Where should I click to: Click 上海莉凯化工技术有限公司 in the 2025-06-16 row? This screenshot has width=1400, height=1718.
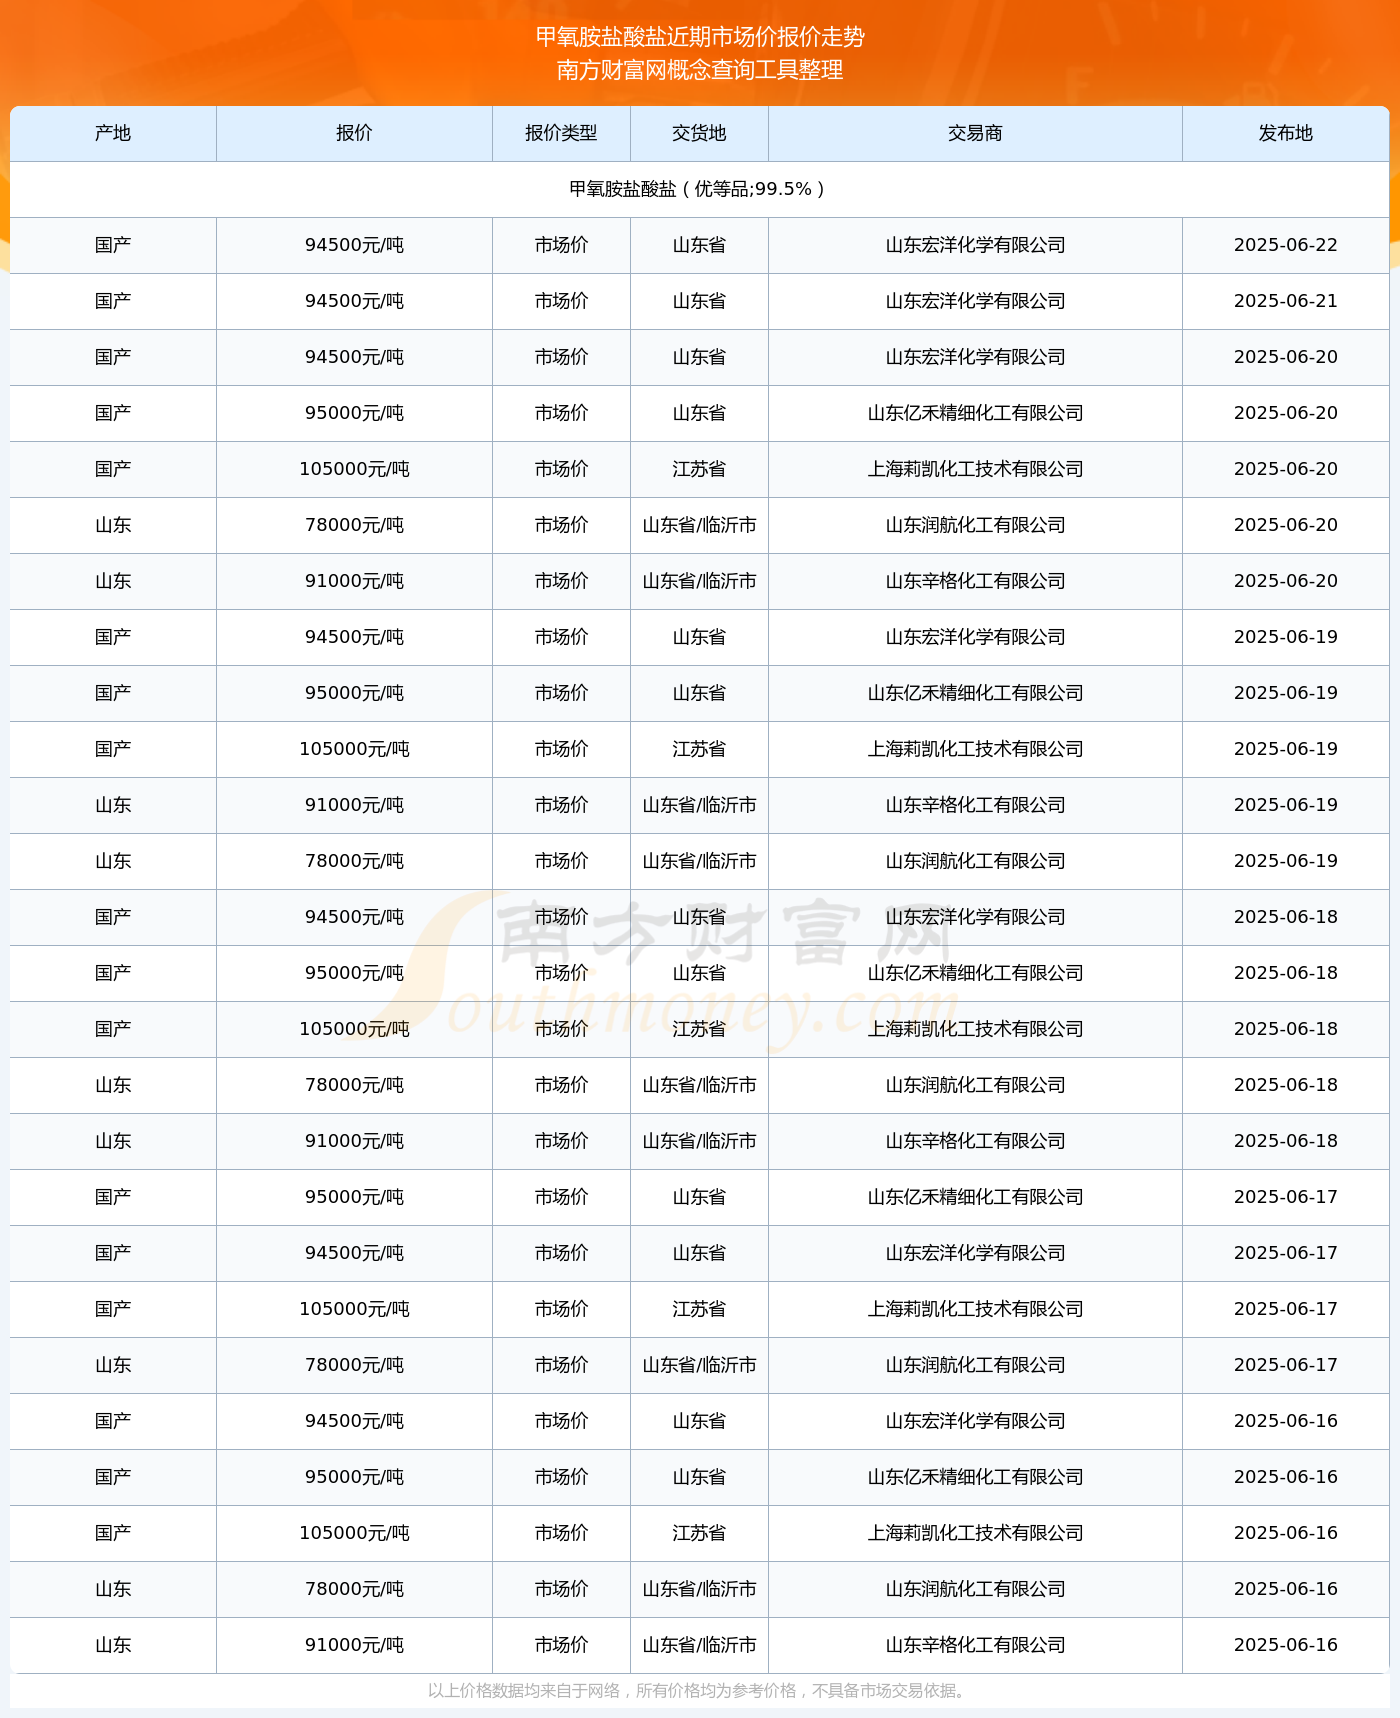[x=975, y=1533]
